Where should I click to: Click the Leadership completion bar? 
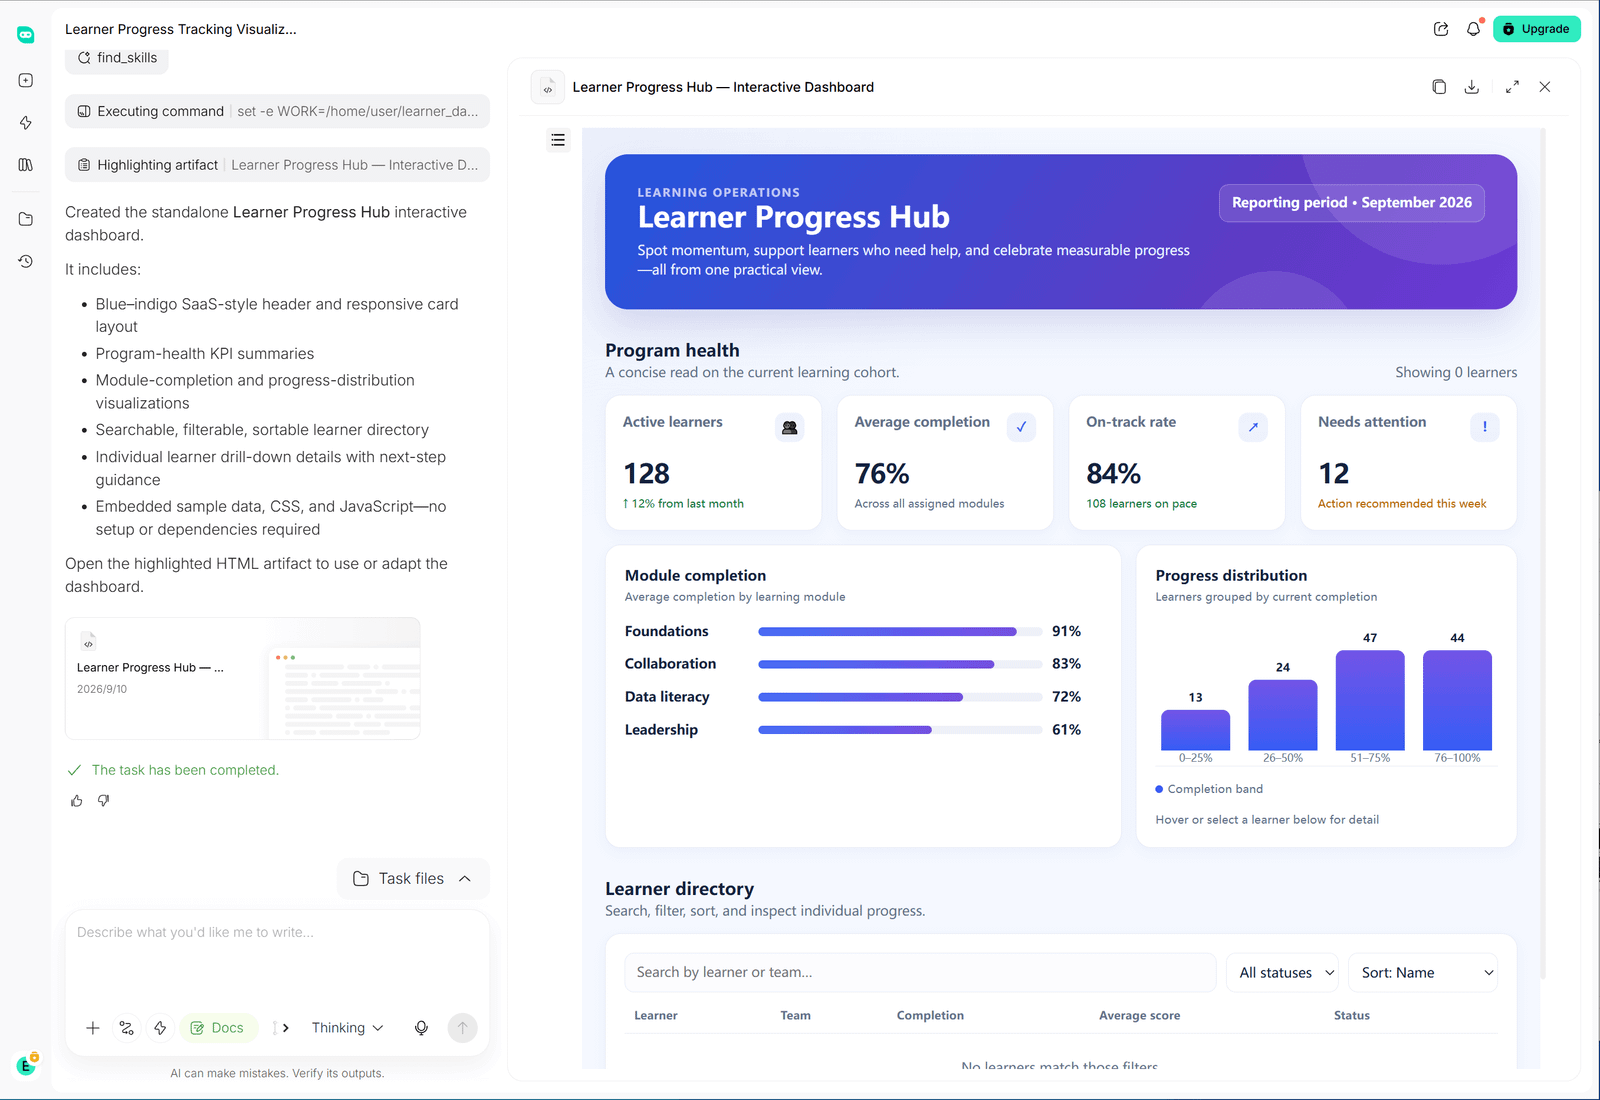click(x=900, y=730)
